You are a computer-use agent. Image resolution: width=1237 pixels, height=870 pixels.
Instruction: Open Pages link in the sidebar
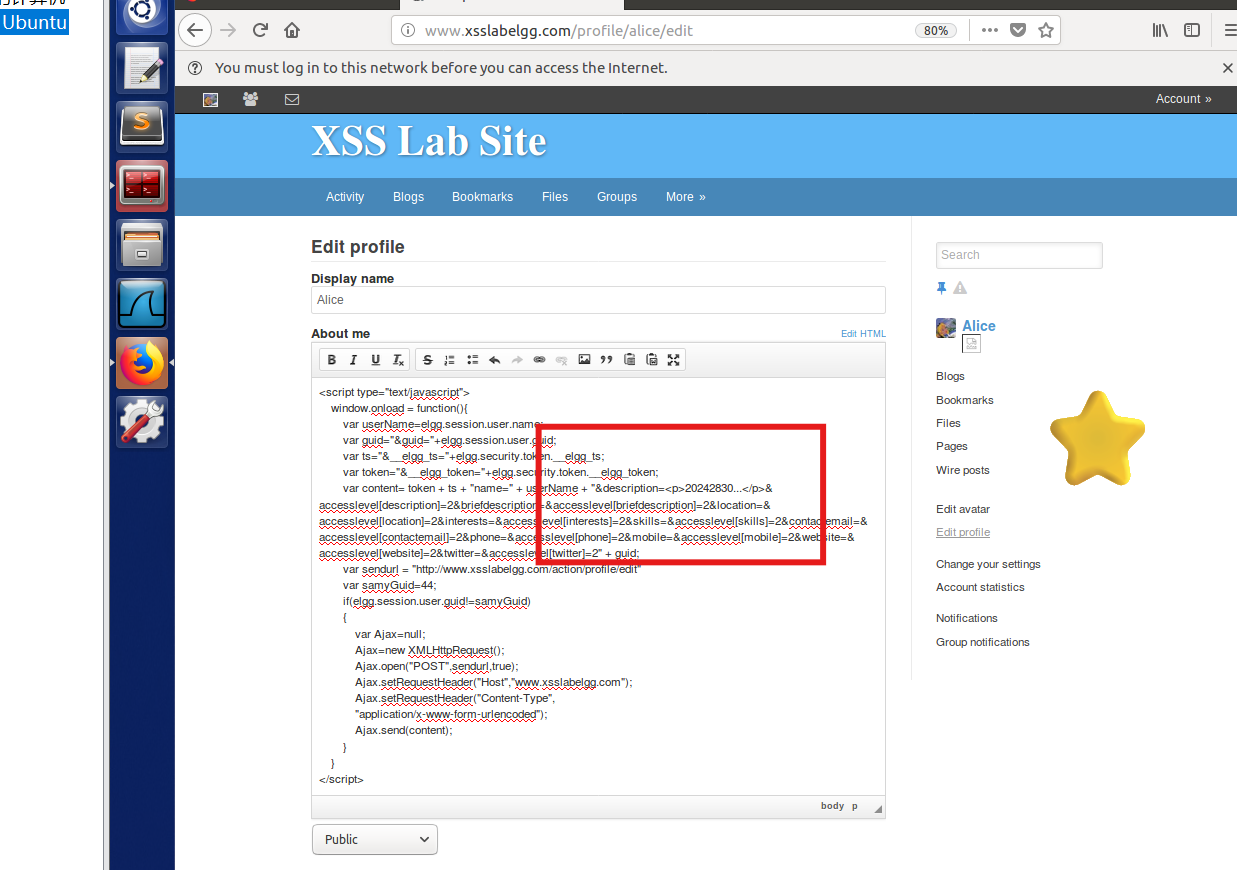(952, 446)
